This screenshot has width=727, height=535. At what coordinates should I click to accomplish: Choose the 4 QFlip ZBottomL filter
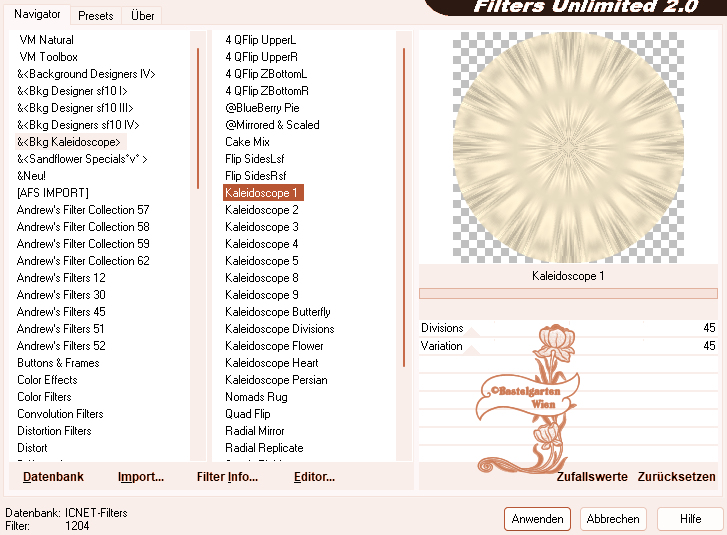click(266, 74)
